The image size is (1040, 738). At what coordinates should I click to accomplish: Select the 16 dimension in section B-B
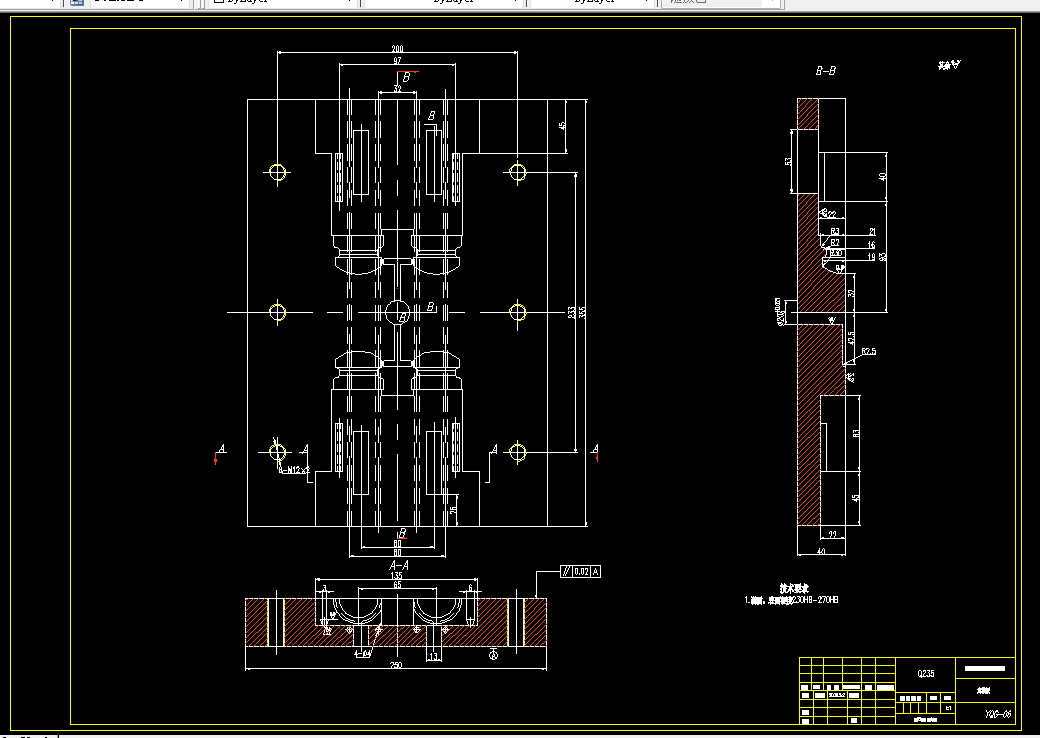tap(872, 245)
